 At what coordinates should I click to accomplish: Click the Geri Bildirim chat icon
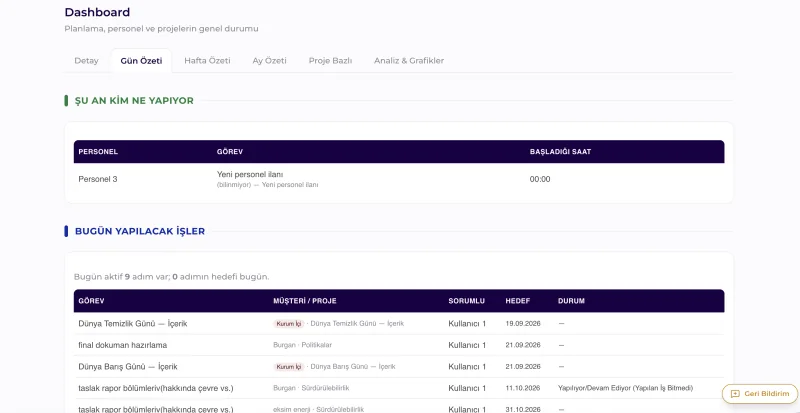pyautogui.click(x=735, y=394)
